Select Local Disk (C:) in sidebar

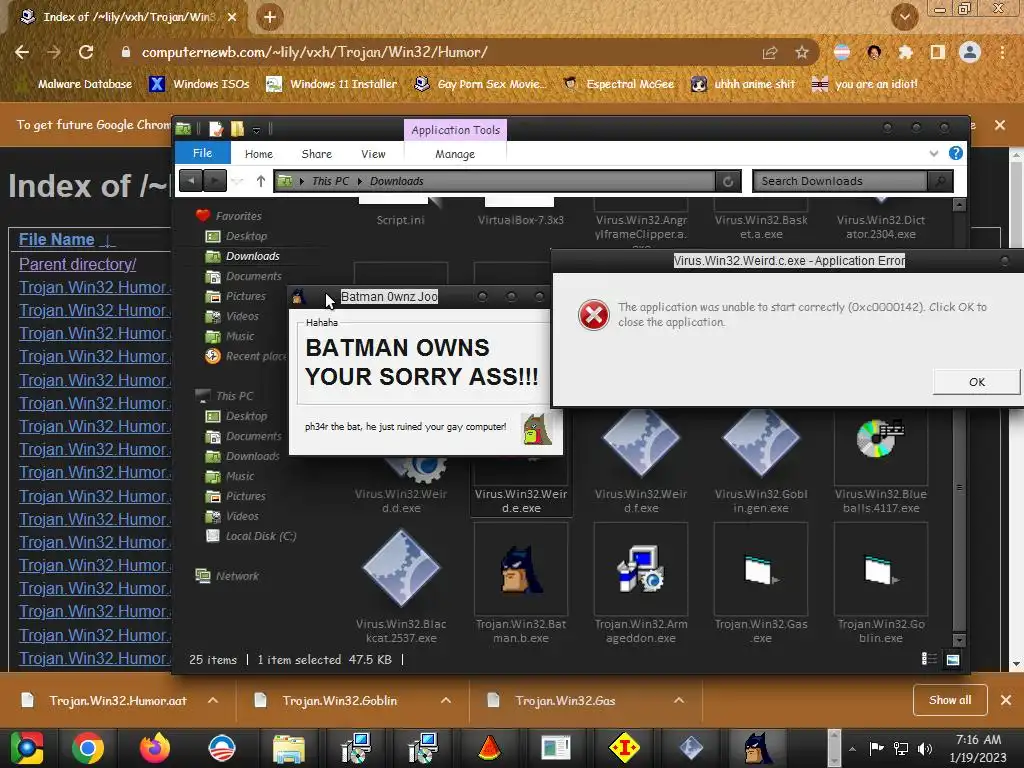[261, 536]
